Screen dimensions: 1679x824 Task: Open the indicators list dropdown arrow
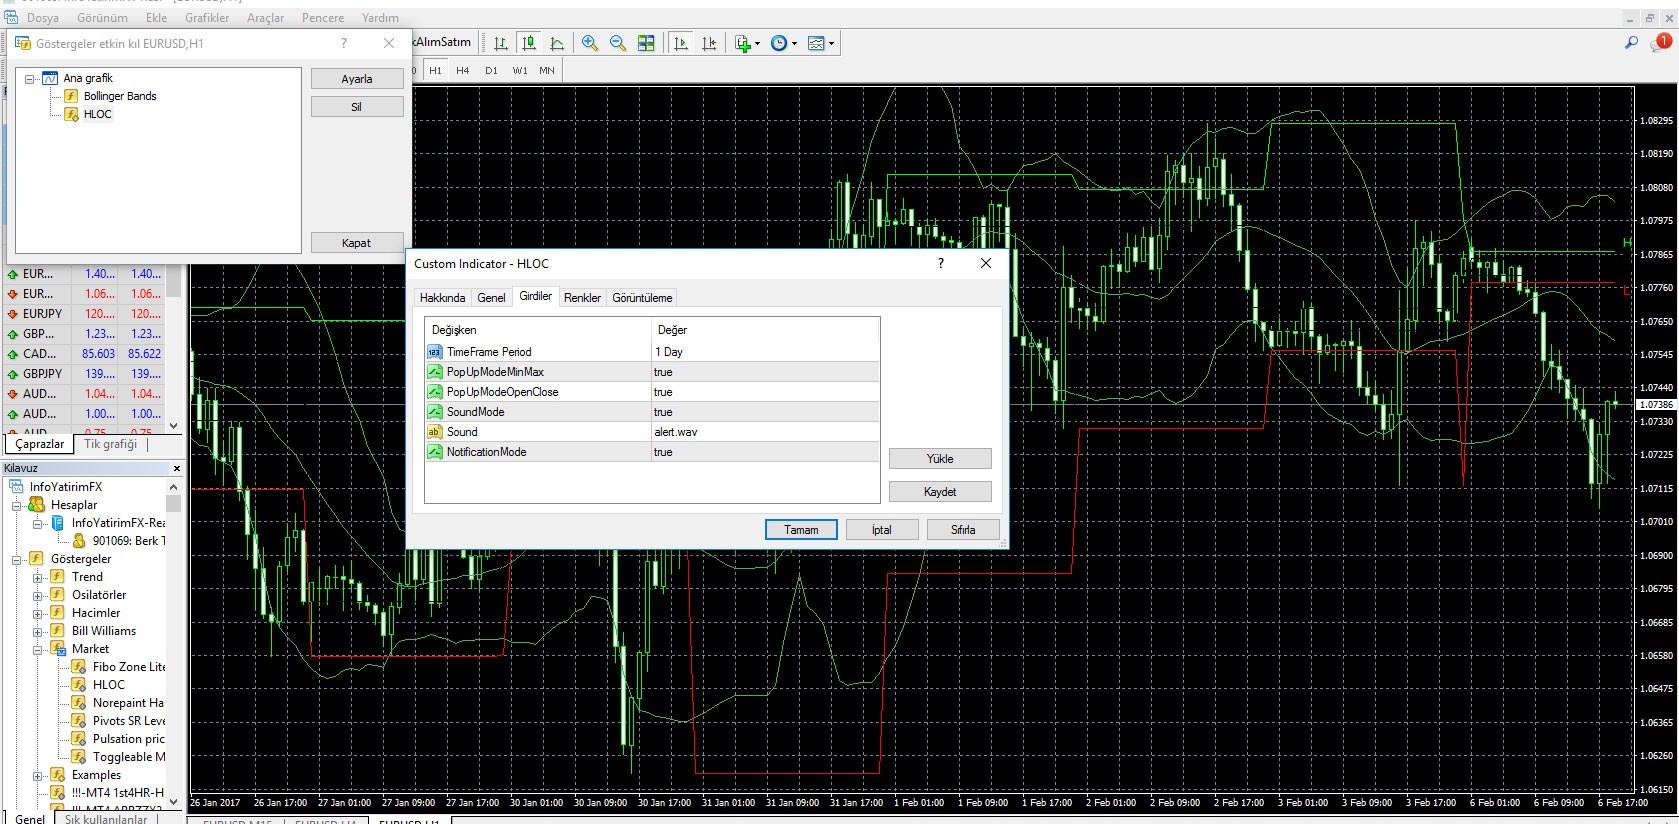click(x=757, y=43)
